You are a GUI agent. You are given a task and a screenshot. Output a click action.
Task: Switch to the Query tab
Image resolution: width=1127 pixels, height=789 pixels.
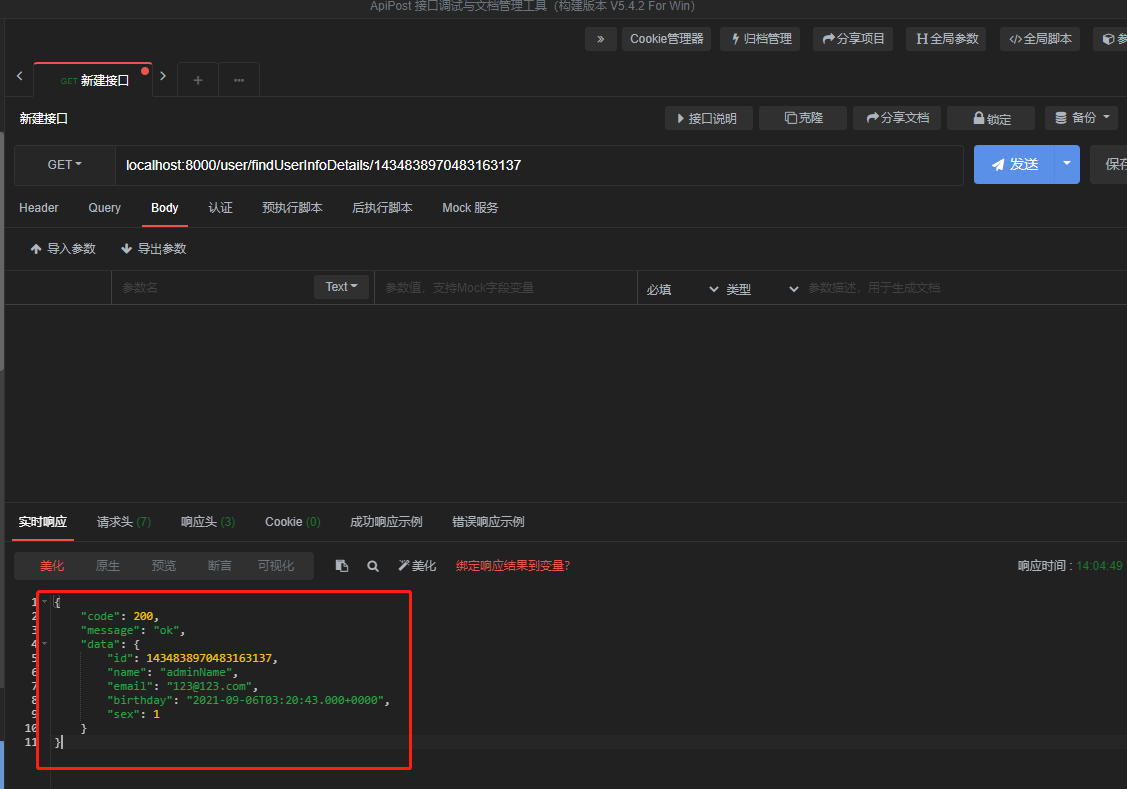(104, 208)
